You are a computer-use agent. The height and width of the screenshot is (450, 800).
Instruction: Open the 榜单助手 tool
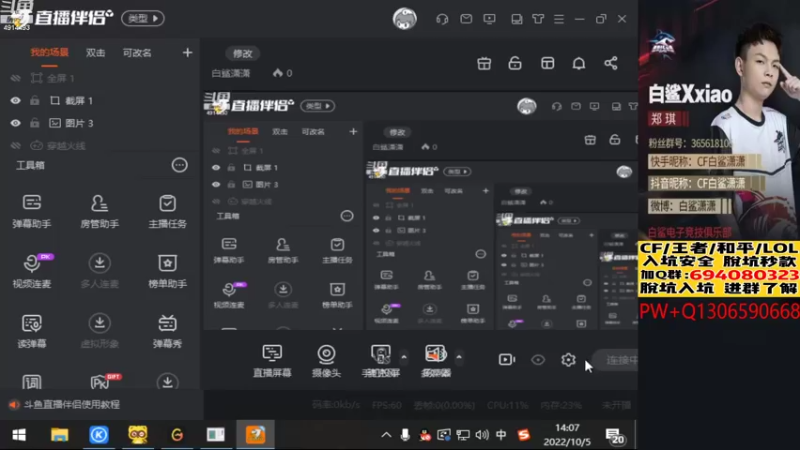(x=167, y=271)
